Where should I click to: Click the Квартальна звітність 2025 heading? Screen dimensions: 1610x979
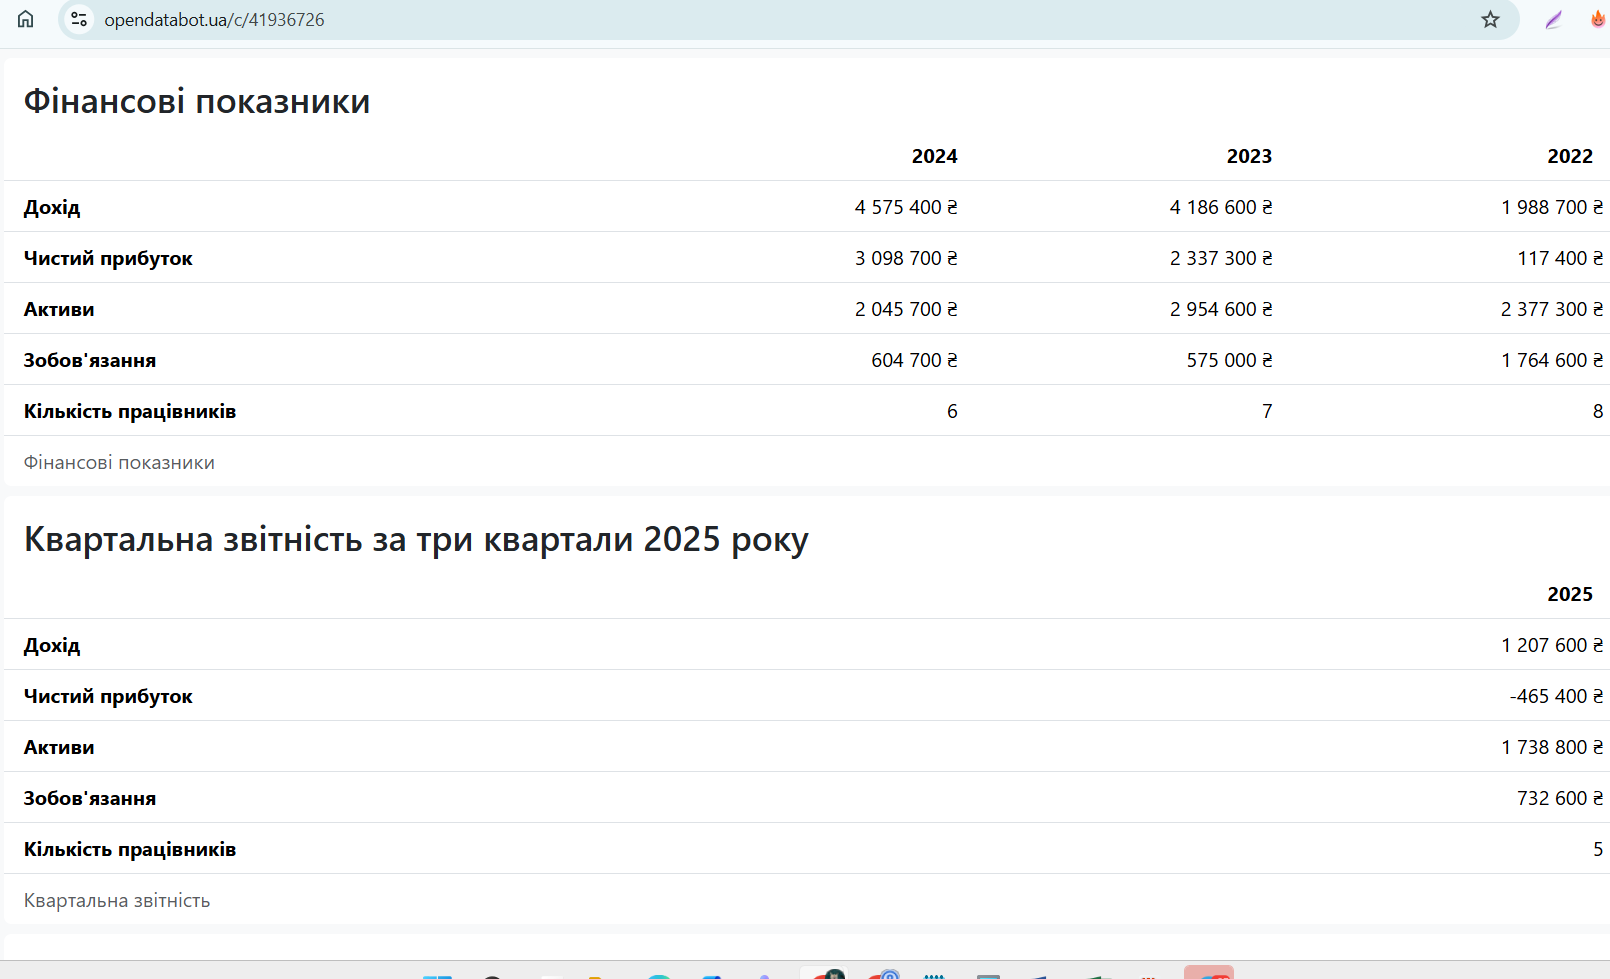416,539
